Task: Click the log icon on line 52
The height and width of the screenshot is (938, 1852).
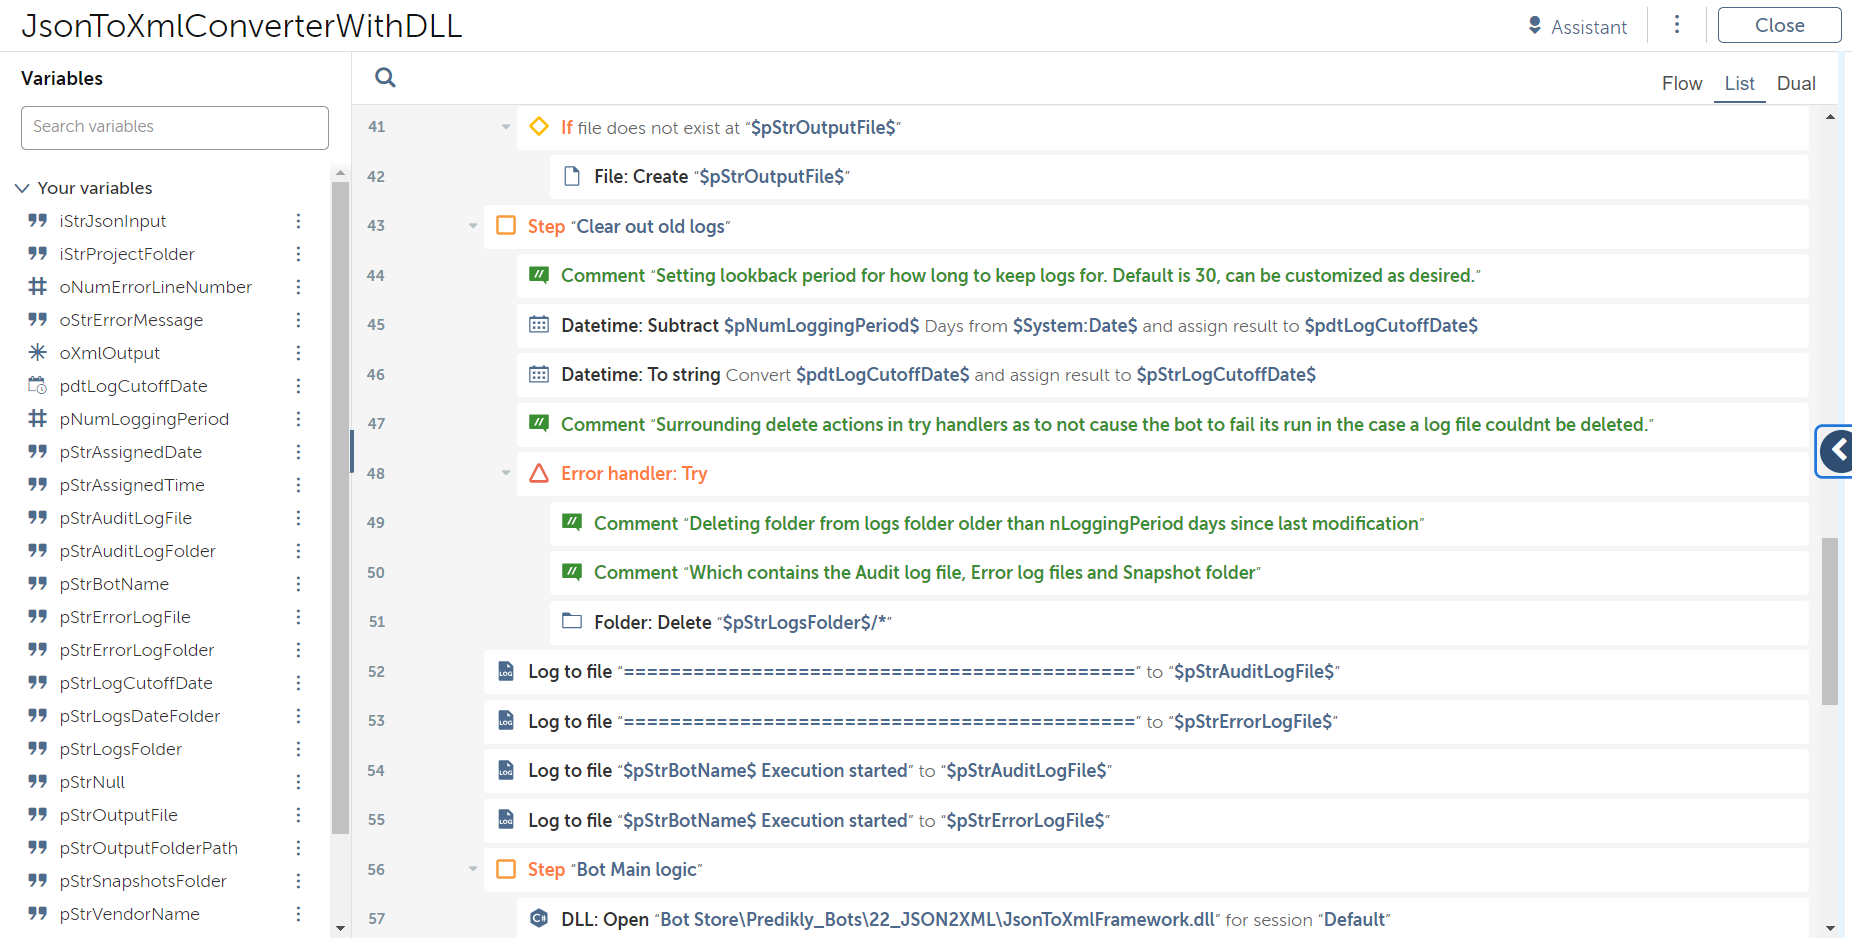Action: (x=506, y=671)
